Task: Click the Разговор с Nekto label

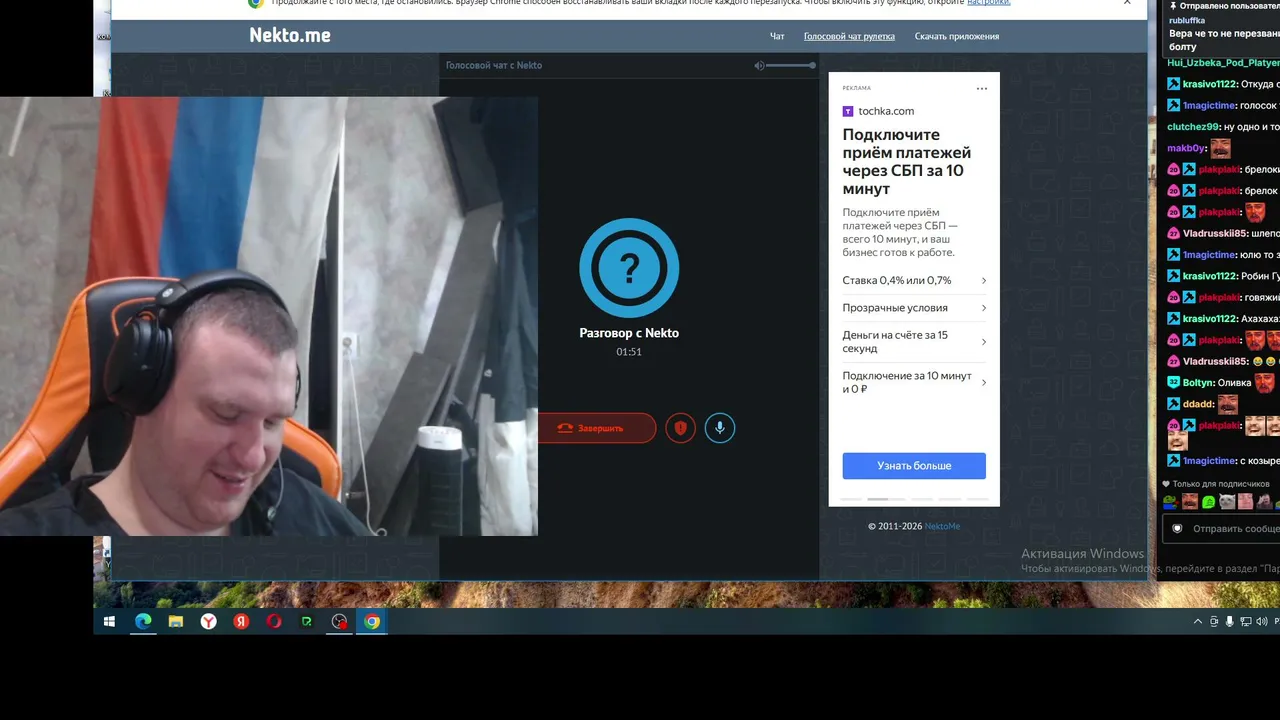Action: click(x=629, y=333)
